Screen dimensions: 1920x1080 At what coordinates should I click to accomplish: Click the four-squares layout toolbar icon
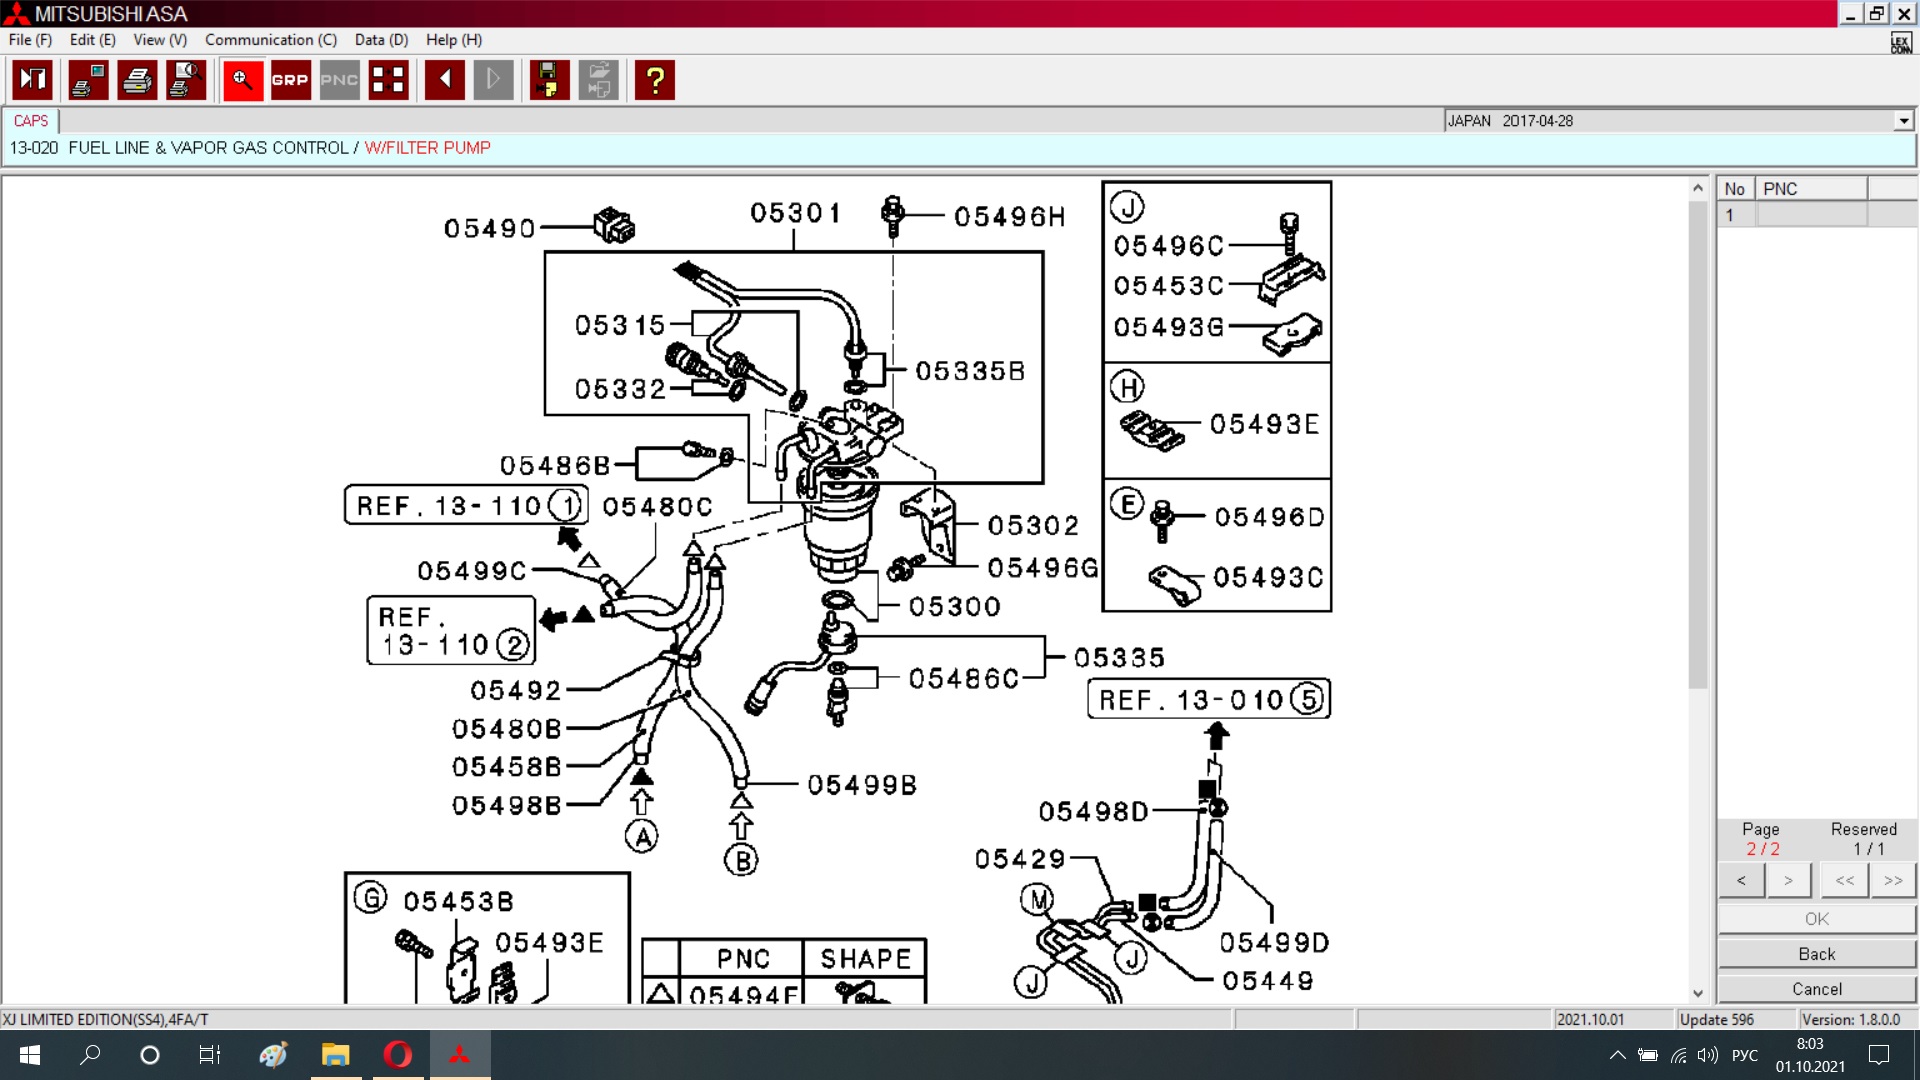pos(388,80)
